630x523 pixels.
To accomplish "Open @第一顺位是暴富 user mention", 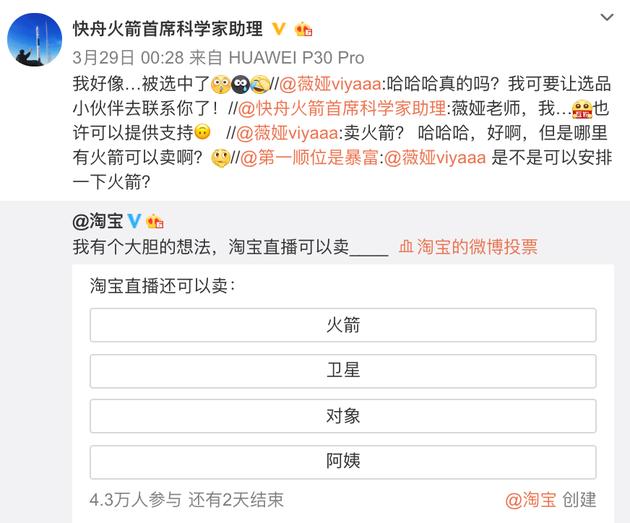I will [x=309, y=157].
